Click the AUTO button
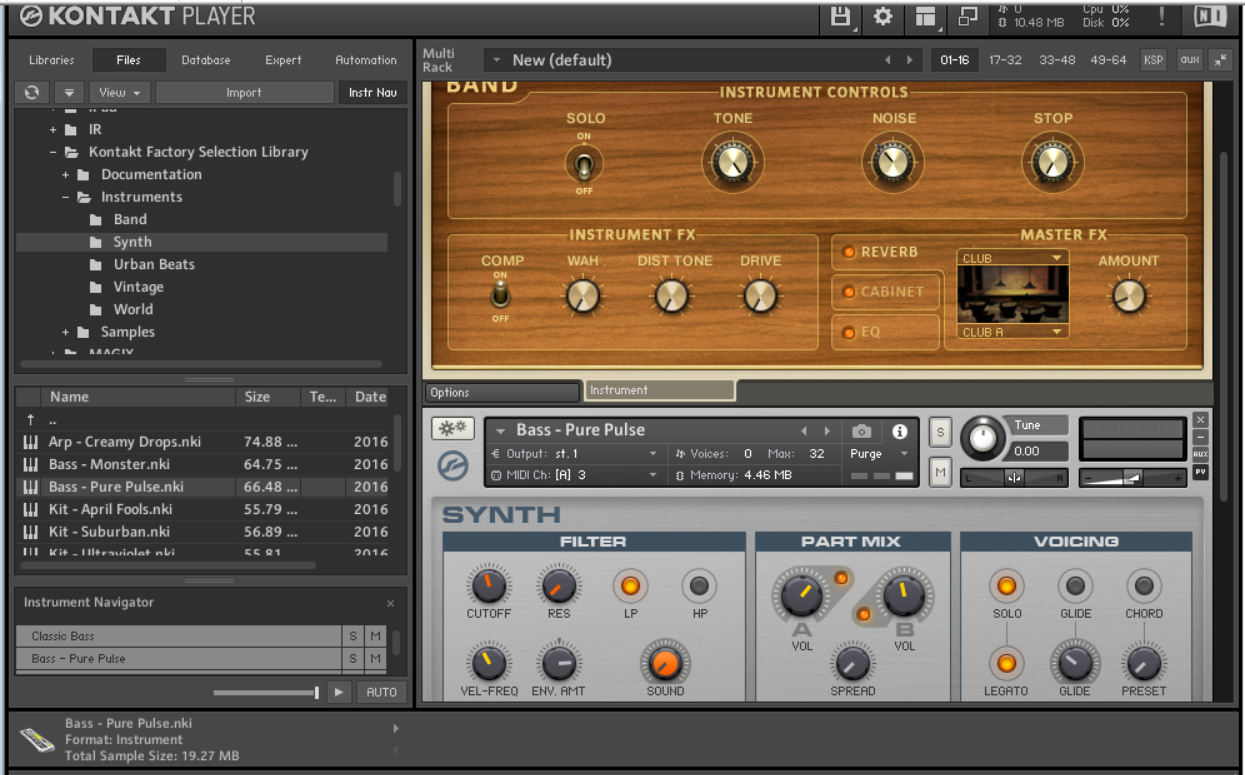Image resolution: width=1245 pixels, height=775 pixels. [x=382, y=692]
